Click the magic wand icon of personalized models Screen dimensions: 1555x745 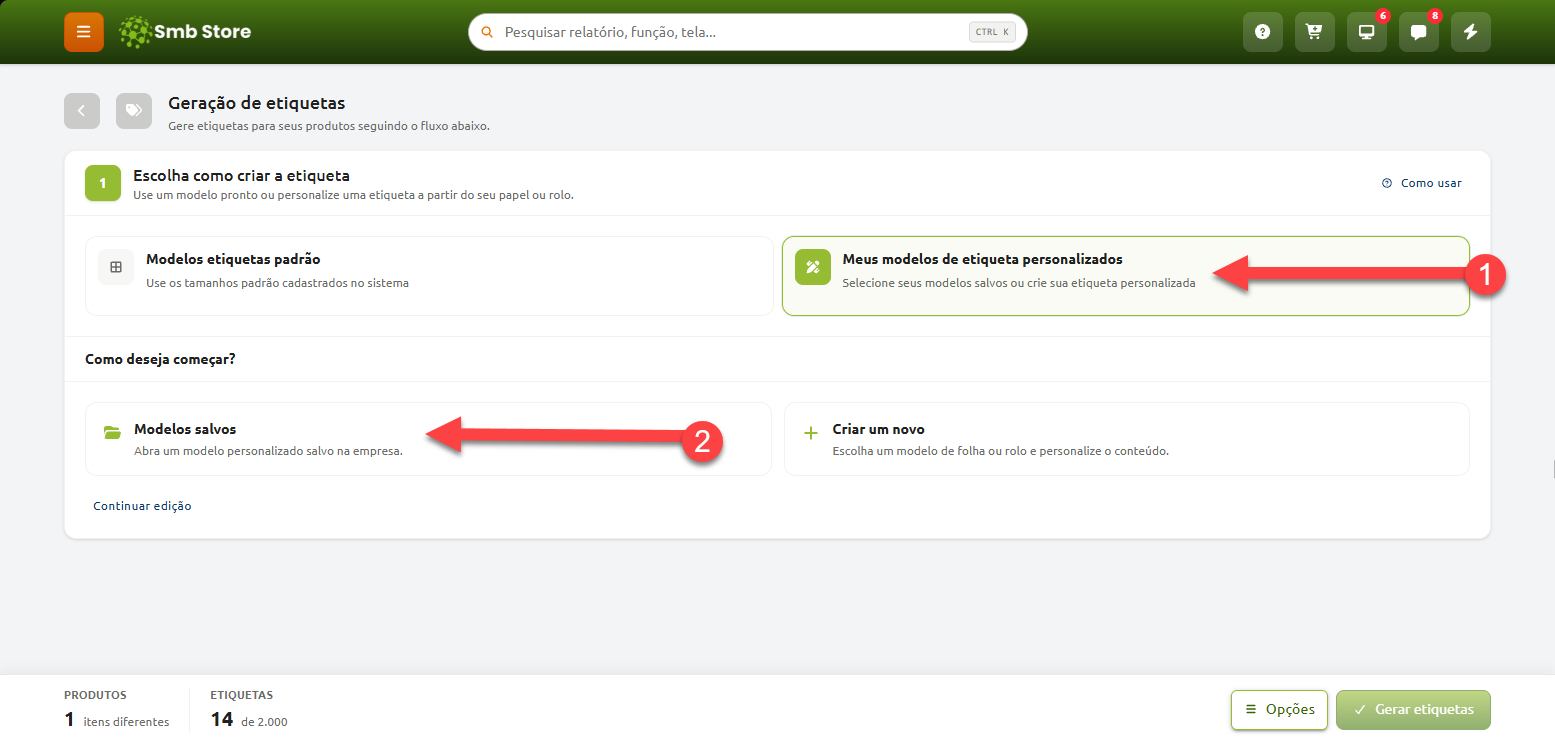(813, 267)
